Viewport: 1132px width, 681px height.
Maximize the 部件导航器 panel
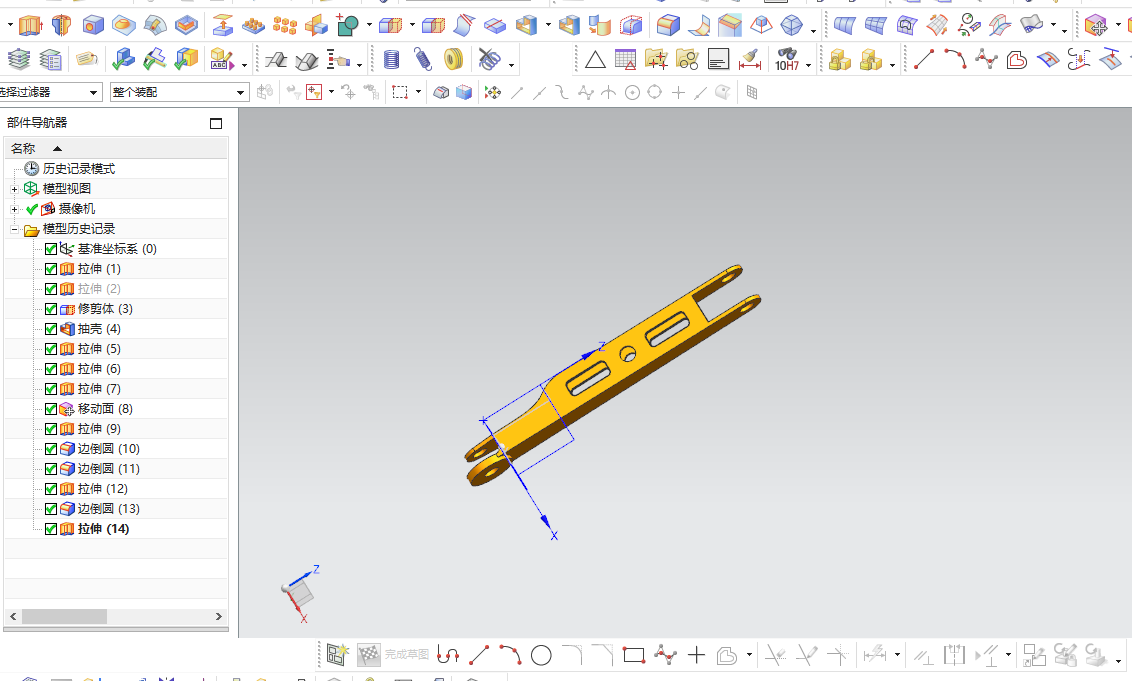216,123
